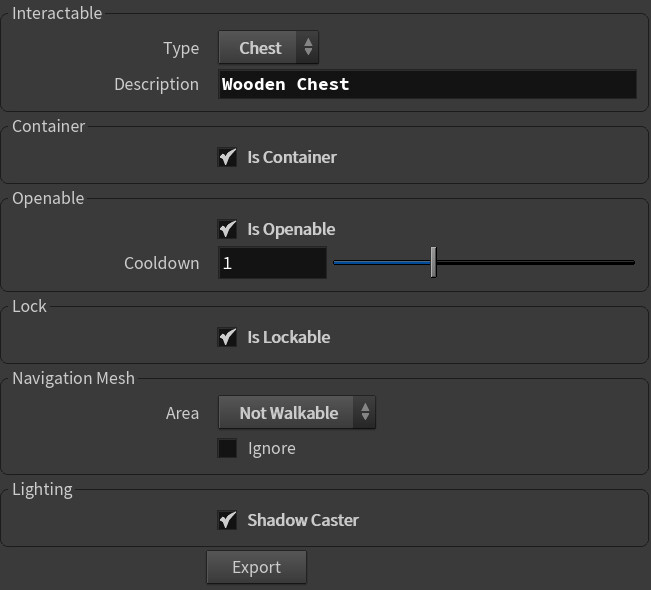Uncheck the Is Container checkbox
Viewport: 651px width, 590px height.
click(228, 157)
